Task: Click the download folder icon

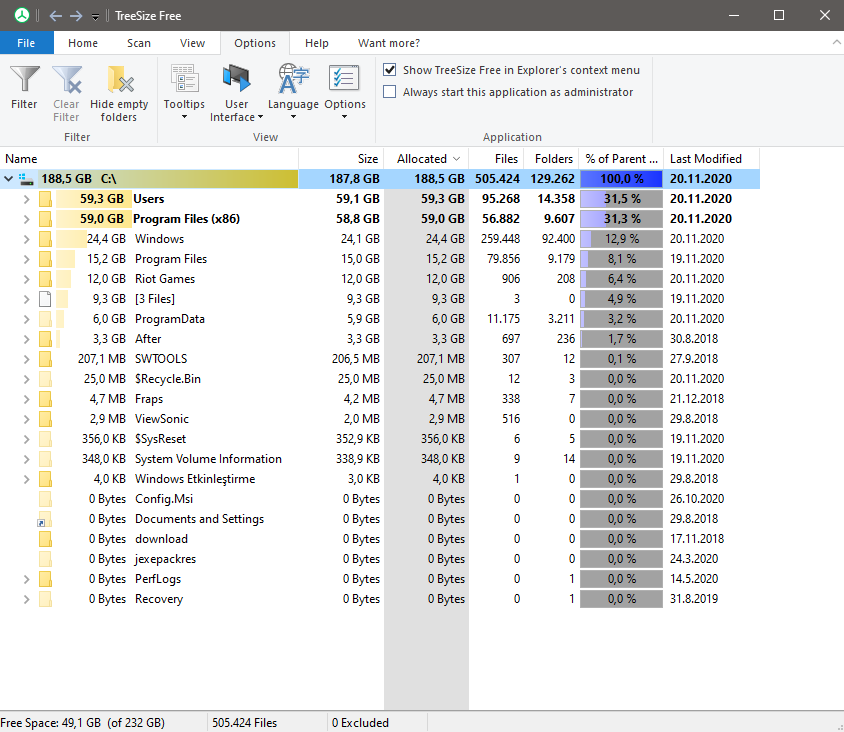Action: (x=45, y=539)
